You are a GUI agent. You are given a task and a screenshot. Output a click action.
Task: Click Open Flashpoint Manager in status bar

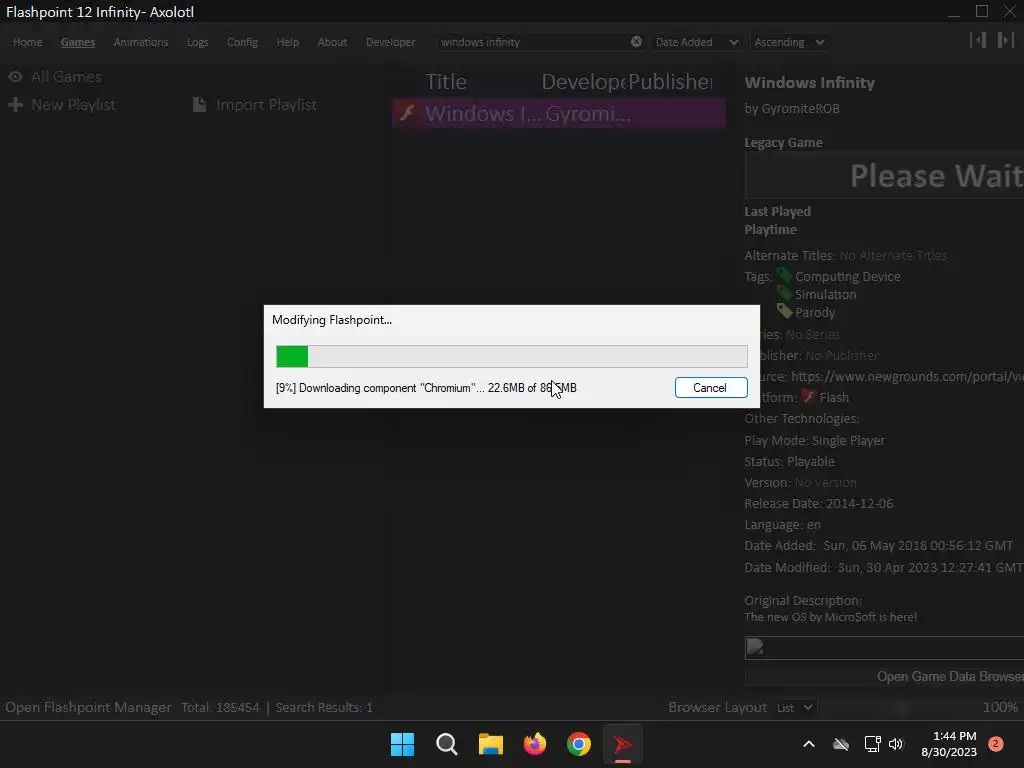(88, 707)
